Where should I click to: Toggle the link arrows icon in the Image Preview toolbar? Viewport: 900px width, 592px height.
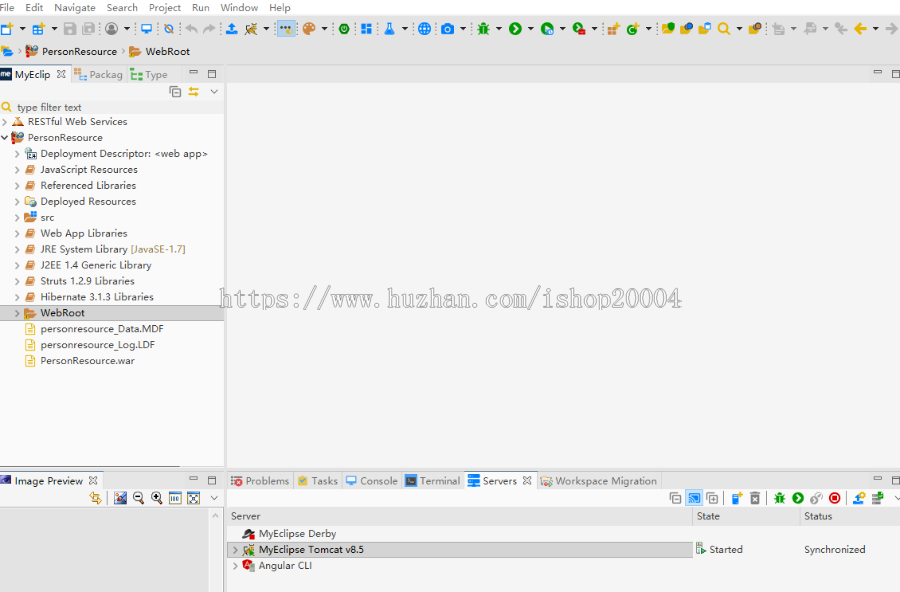point(96,498)
